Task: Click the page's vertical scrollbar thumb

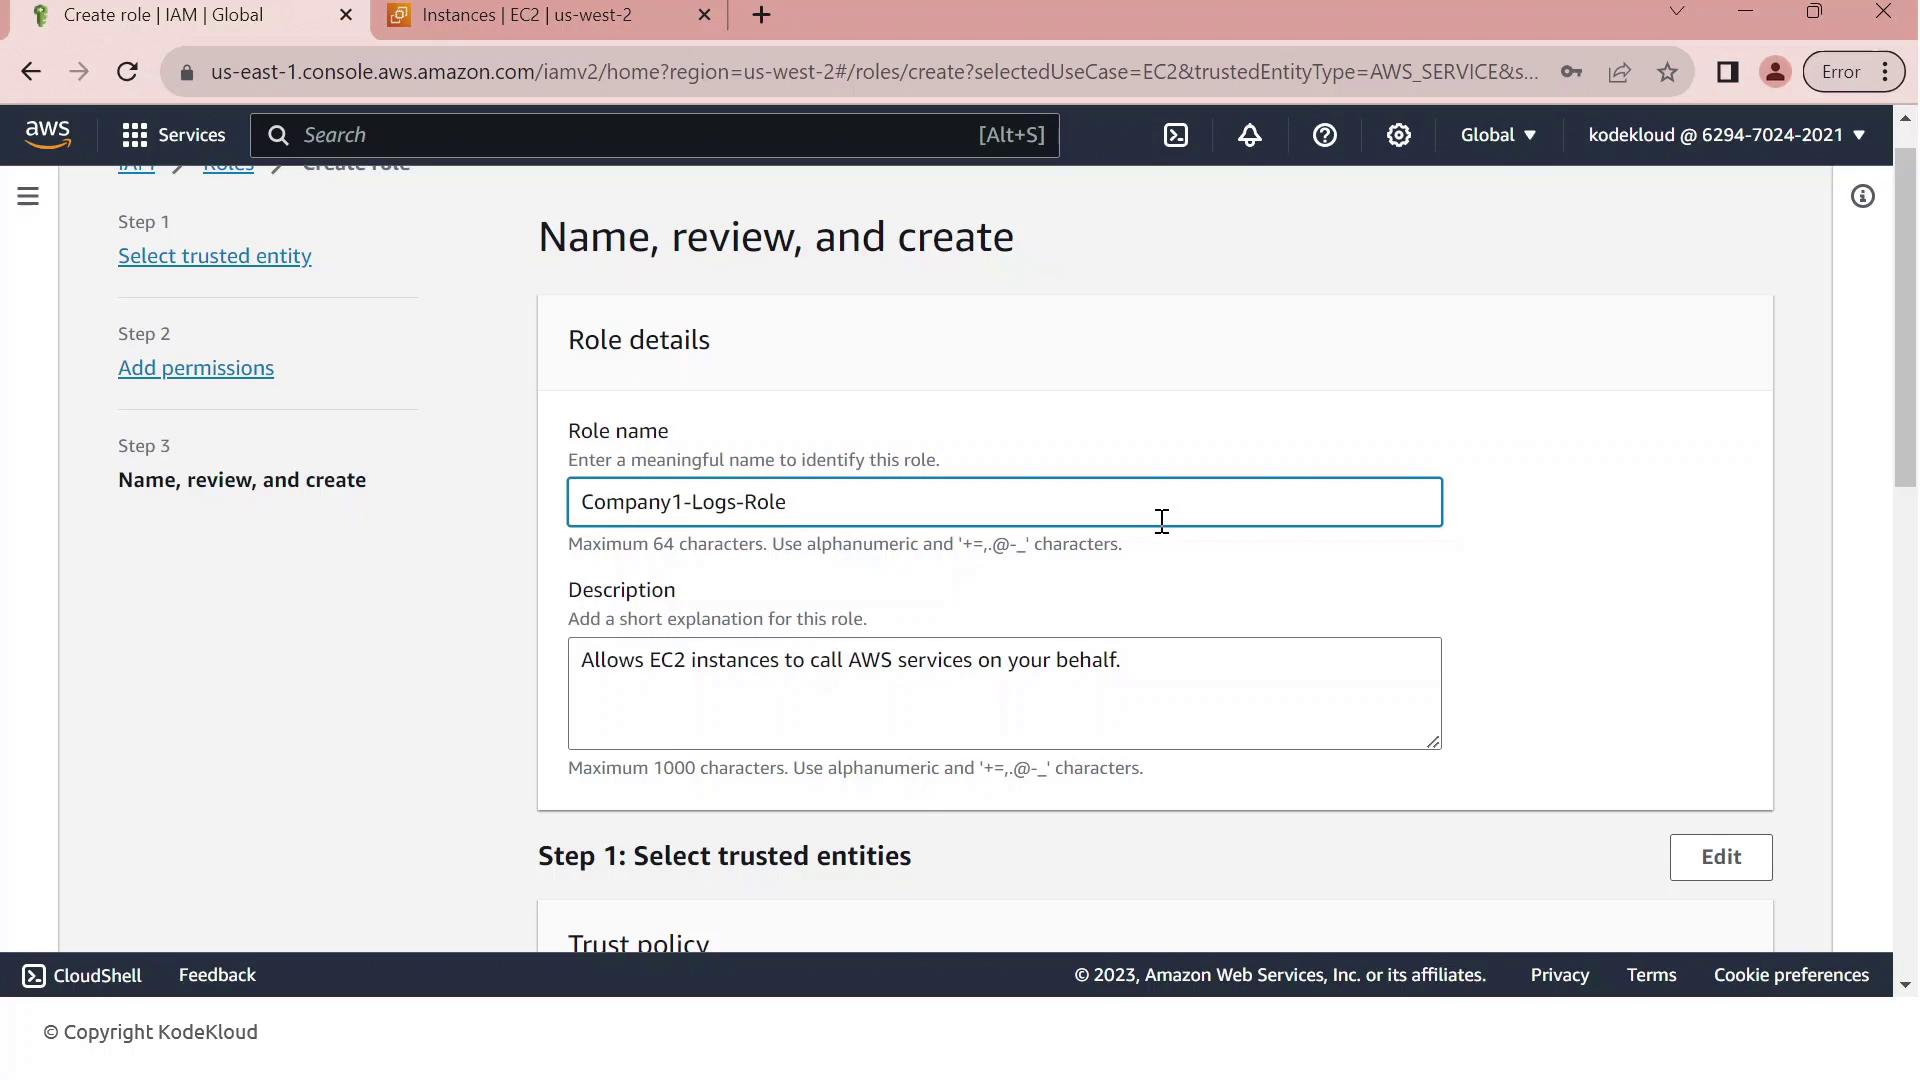Action: click(1905, 318)
